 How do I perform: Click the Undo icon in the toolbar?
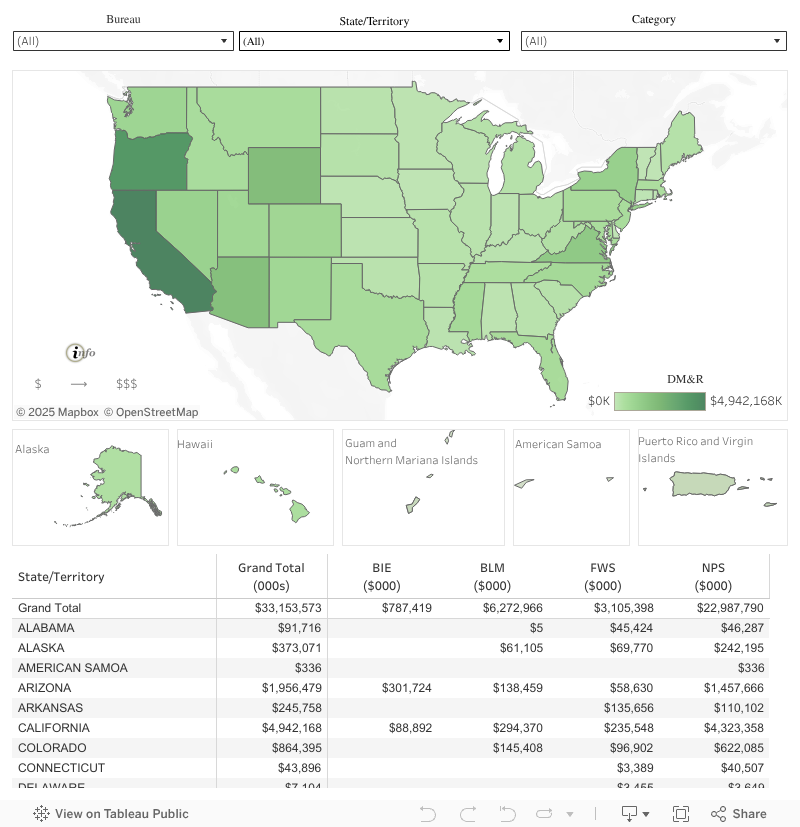pos(428,814)
